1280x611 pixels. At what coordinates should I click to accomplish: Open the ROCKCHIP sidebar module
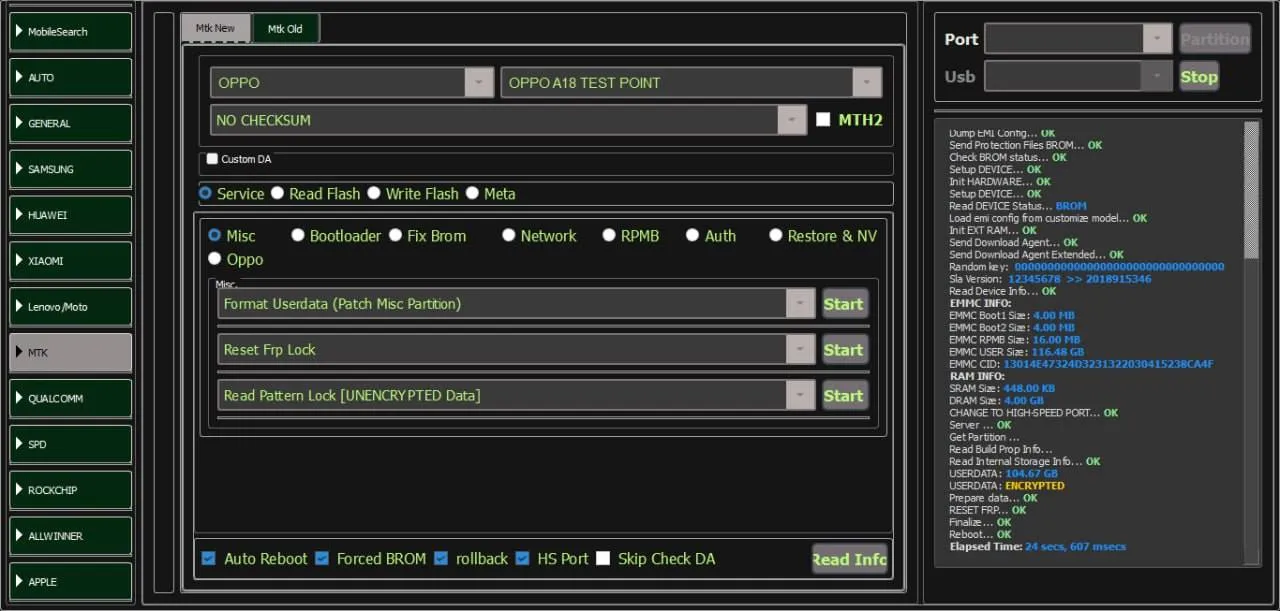click(x=71, y=490)
